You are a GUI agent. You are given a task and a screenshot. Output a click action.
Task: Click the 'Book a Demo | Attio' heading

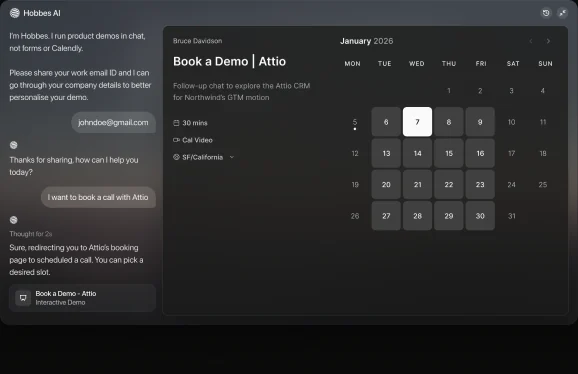(229, 61)
